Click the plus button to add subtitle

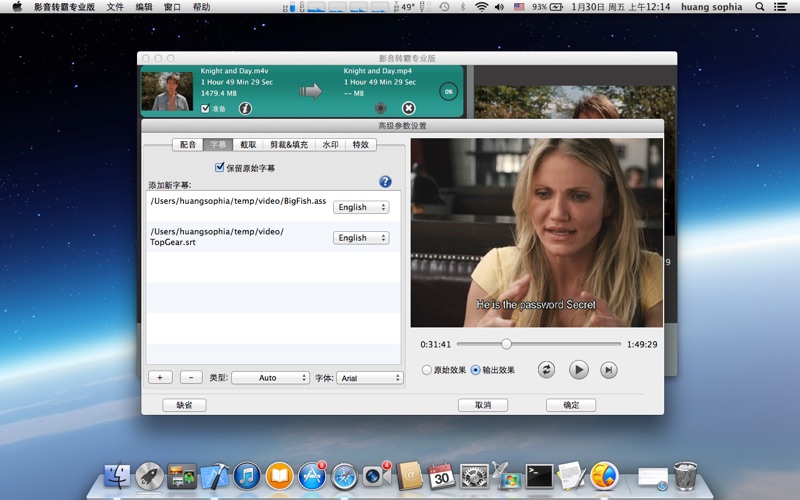point(159,377)
